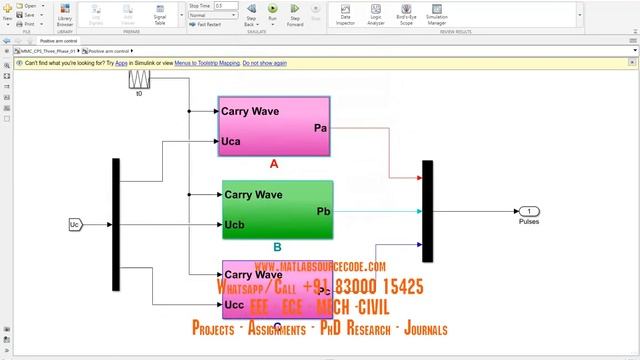This screenshot has width=640, height=360.
Task: Expand the Open button dropdown arrow
Action: [x=43, y=6]
